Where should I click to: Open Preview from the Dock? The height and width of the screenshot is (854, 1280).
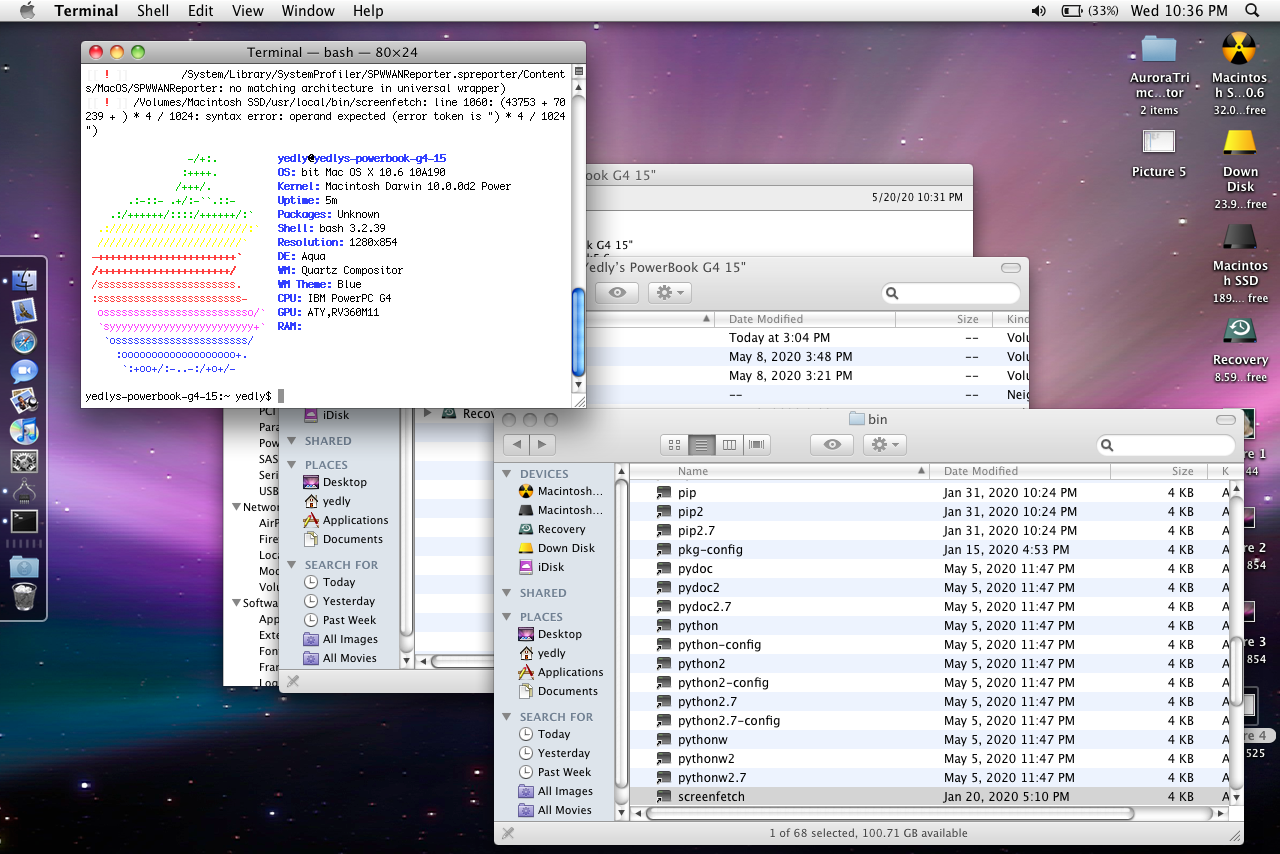click(24, 401)
